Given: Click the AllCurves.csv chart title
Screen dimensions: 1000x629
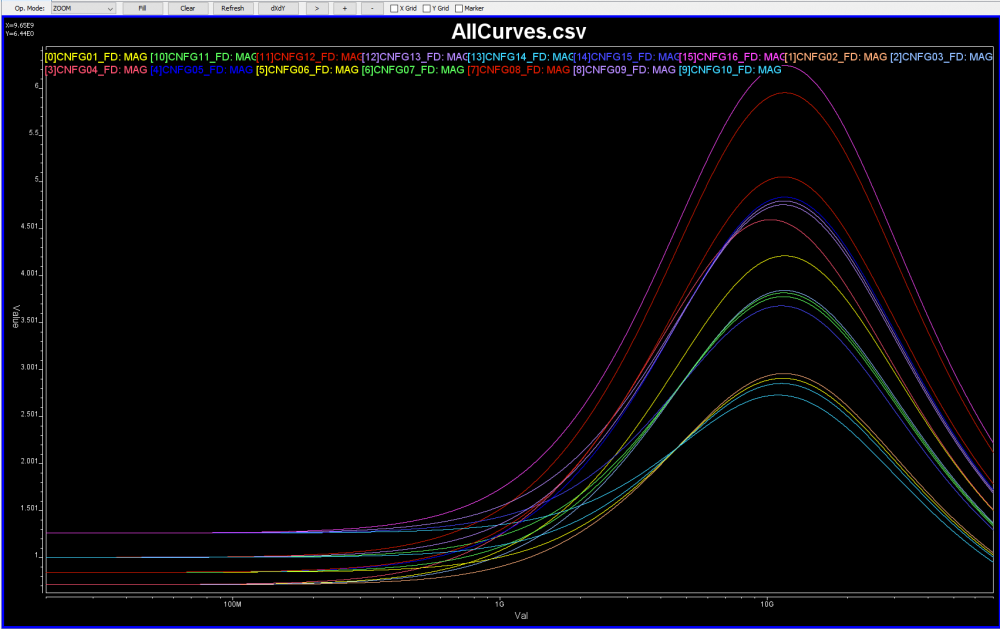Looking at the screenshot, I should tap(518, 33).
